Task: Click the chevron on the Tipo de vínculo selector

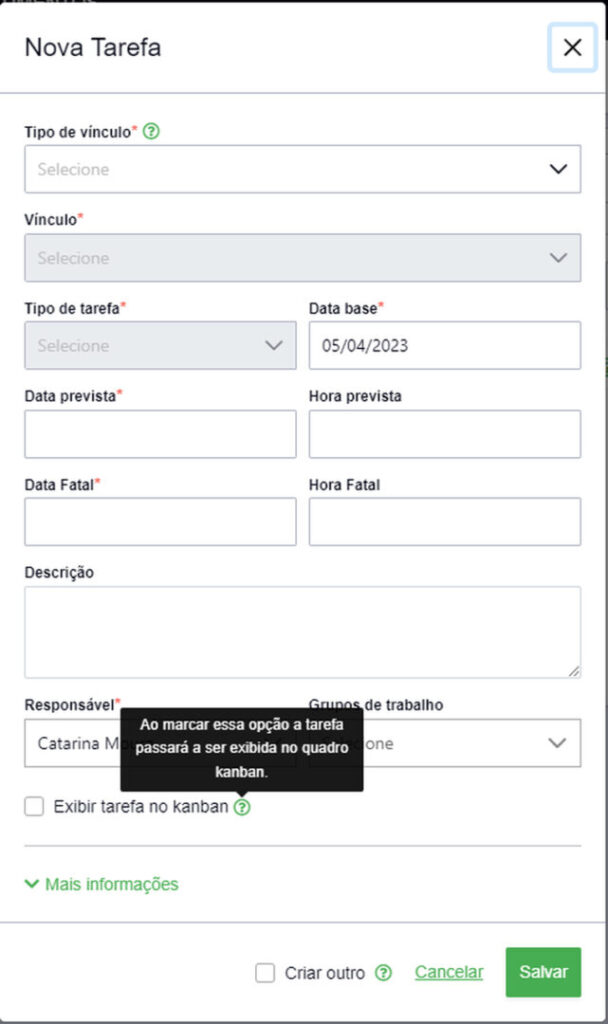Action: coord(558,169)
